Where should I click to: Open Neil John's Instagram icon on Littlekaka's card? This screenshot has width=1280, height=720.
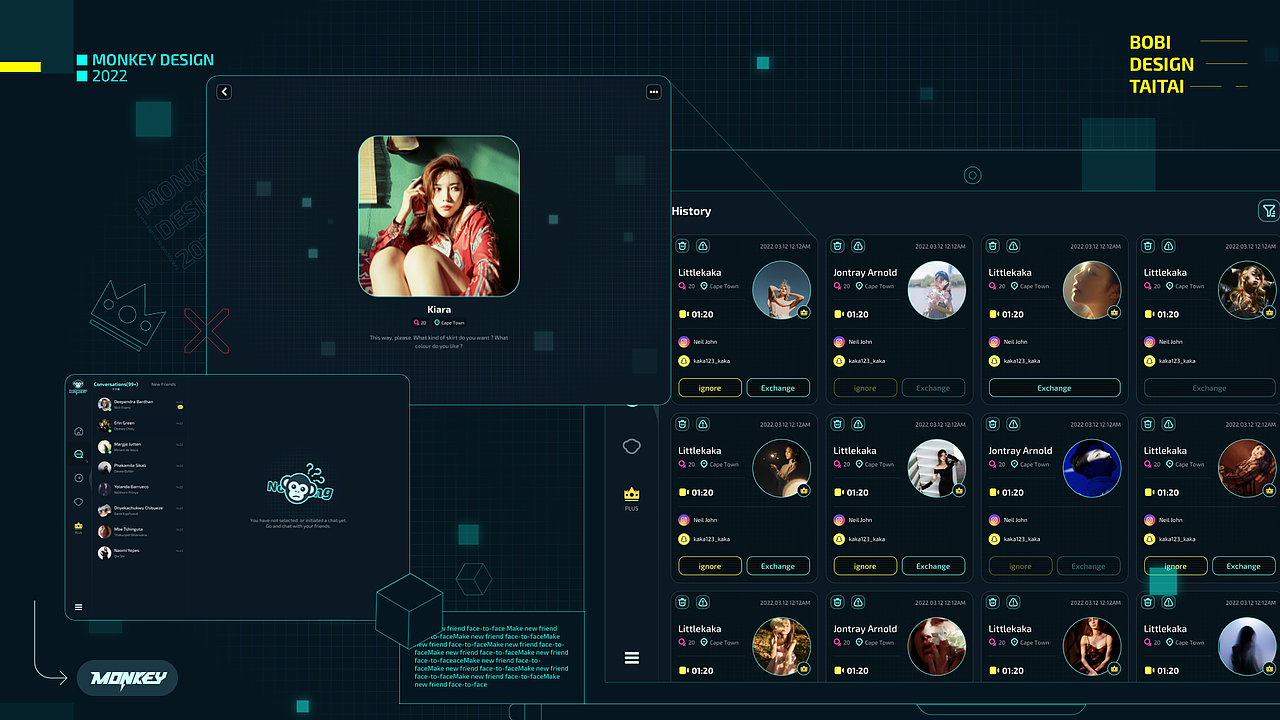click(x=685, y=341)
